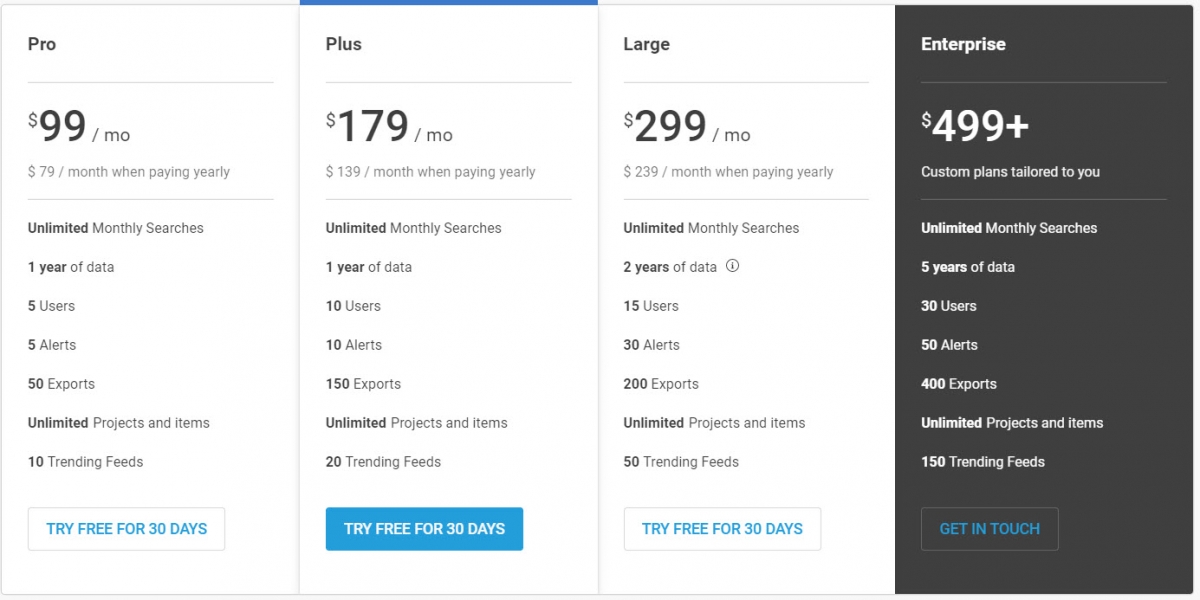Screen dimensions: 1200x600
Task: Click Custom plans tailored to you text
Action: [x=1010, y=172]
